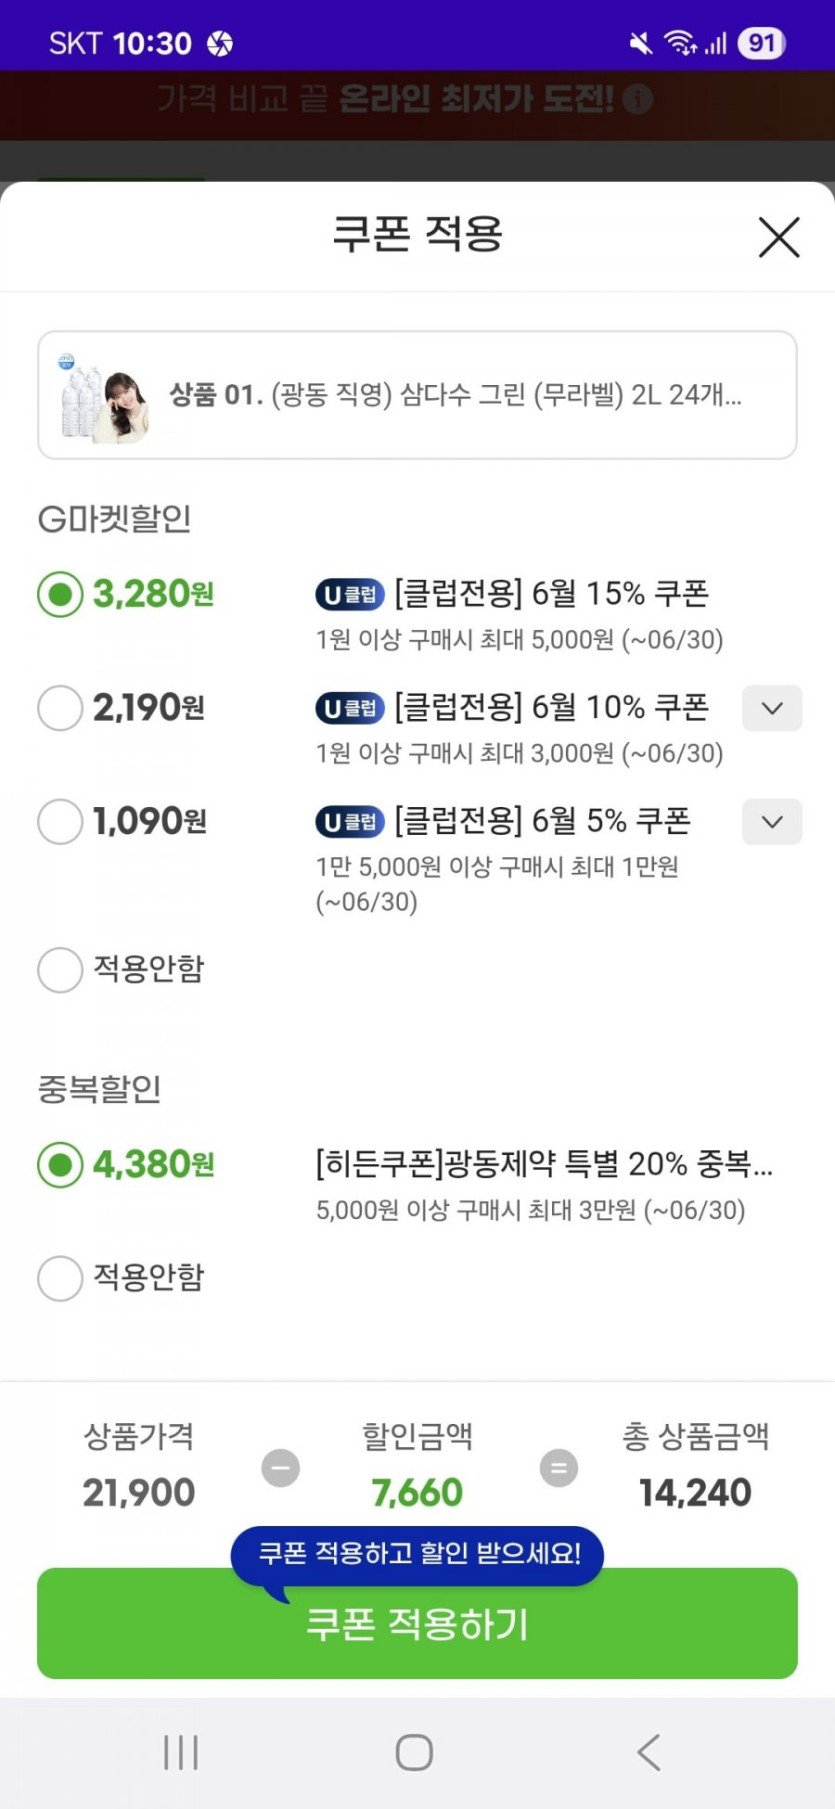The height and width of the screenshot is (1809, 835).
Task: Tap the Android home button icon
Action: coord(414,1752)
